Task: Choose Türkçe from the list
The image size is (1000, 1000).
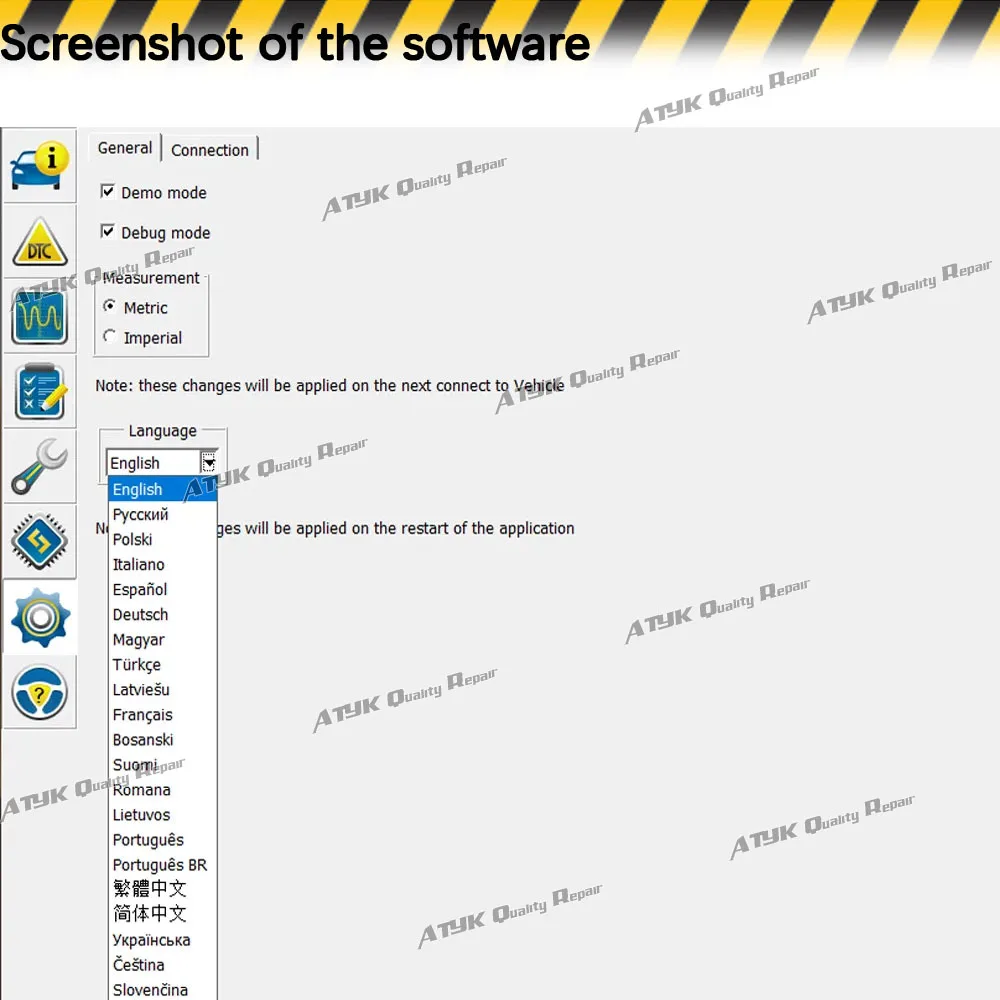Action: point(163,665)
